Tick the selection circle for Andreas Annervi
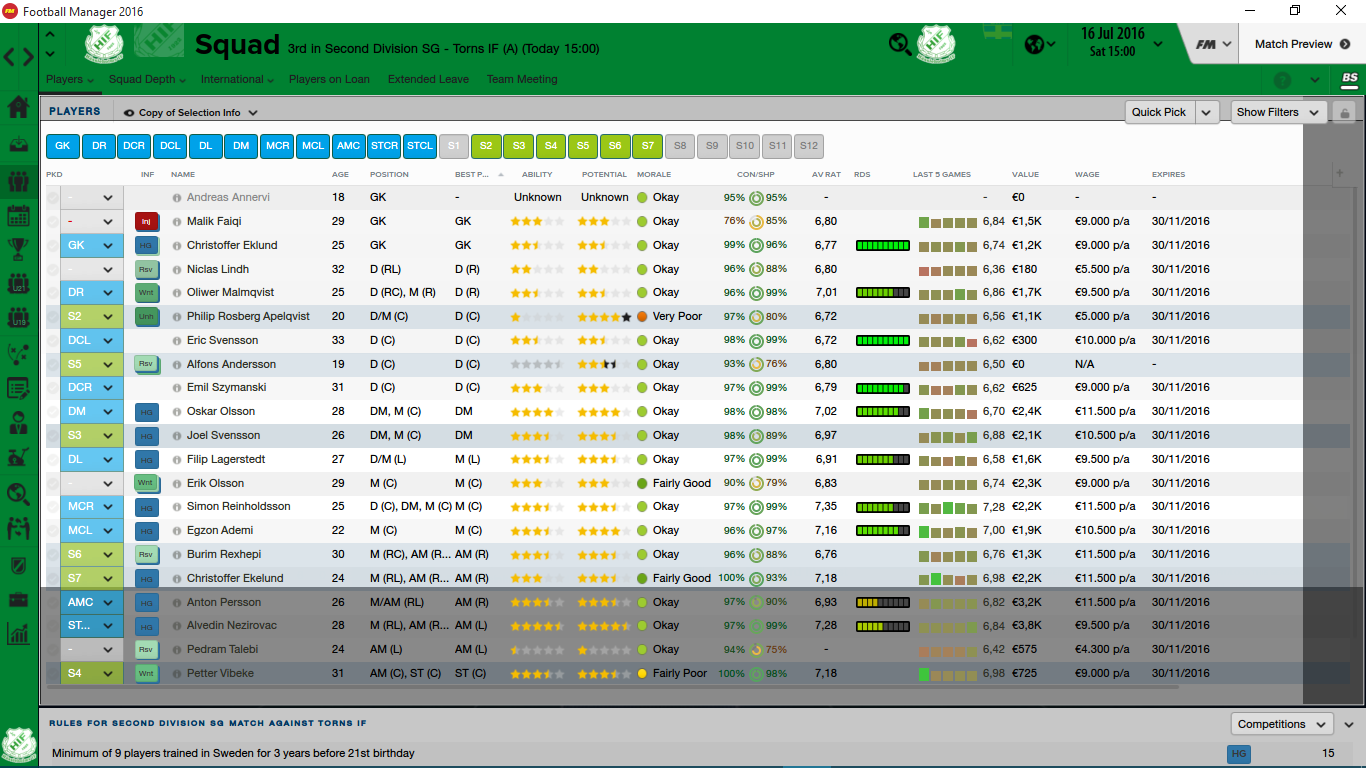The height and width of the screenshot is (768, 1366). [x=53, y=198]
